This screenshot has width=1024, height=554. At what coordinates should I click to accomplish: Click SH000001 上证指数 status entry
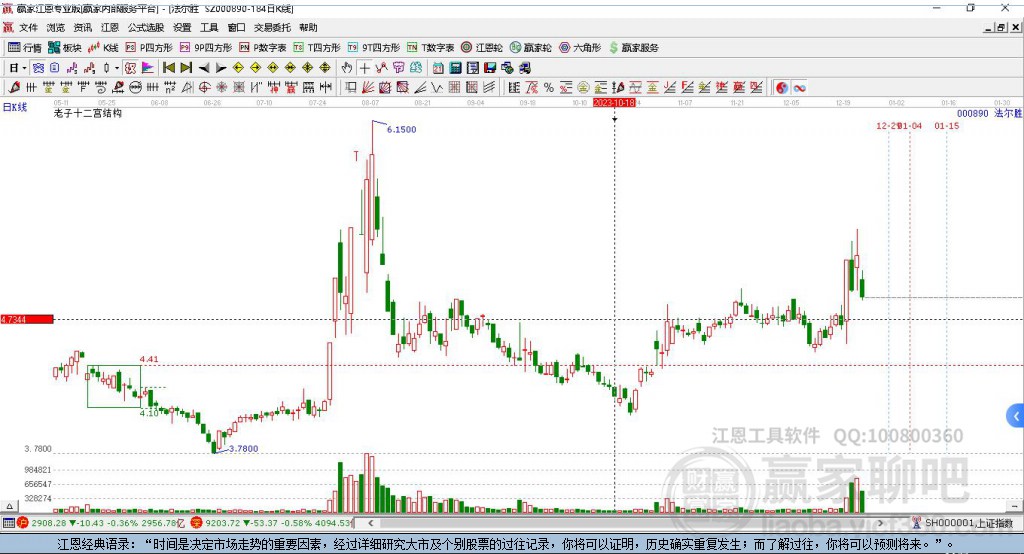pos(968,523)
